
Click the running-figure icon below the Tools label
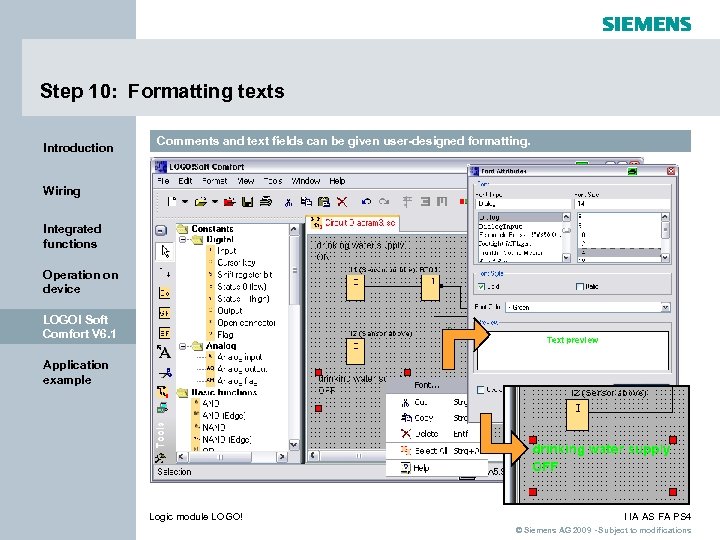[x=161, y=457]
